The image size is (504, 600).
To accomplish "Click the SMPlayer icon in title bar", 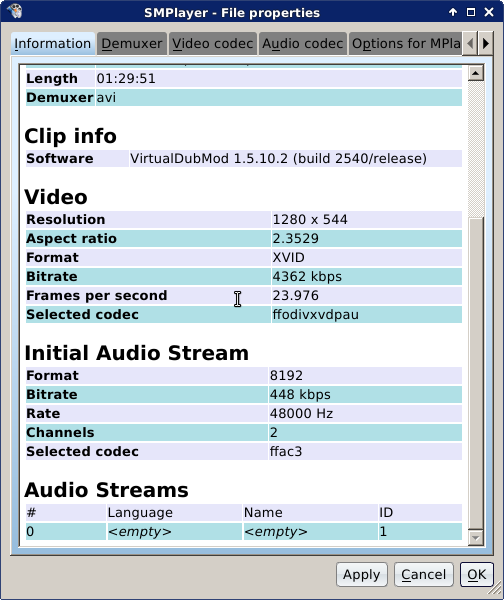I will tap(15, 11).
